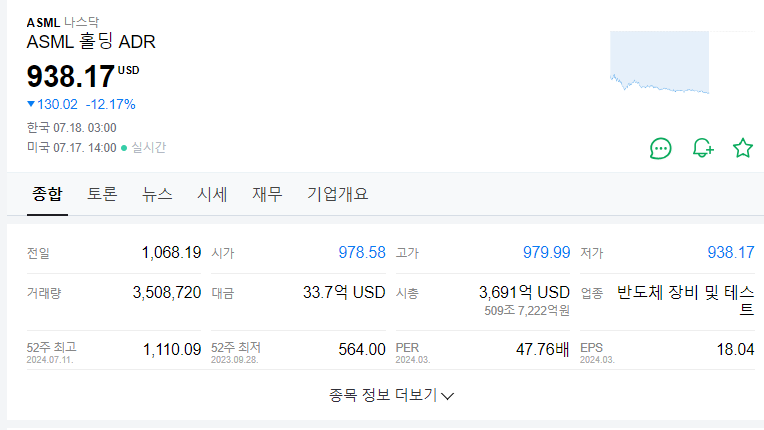This screenshot has width=764, height=430.
Task: Click previous close value 1,068.19
Action: [171, 252]
